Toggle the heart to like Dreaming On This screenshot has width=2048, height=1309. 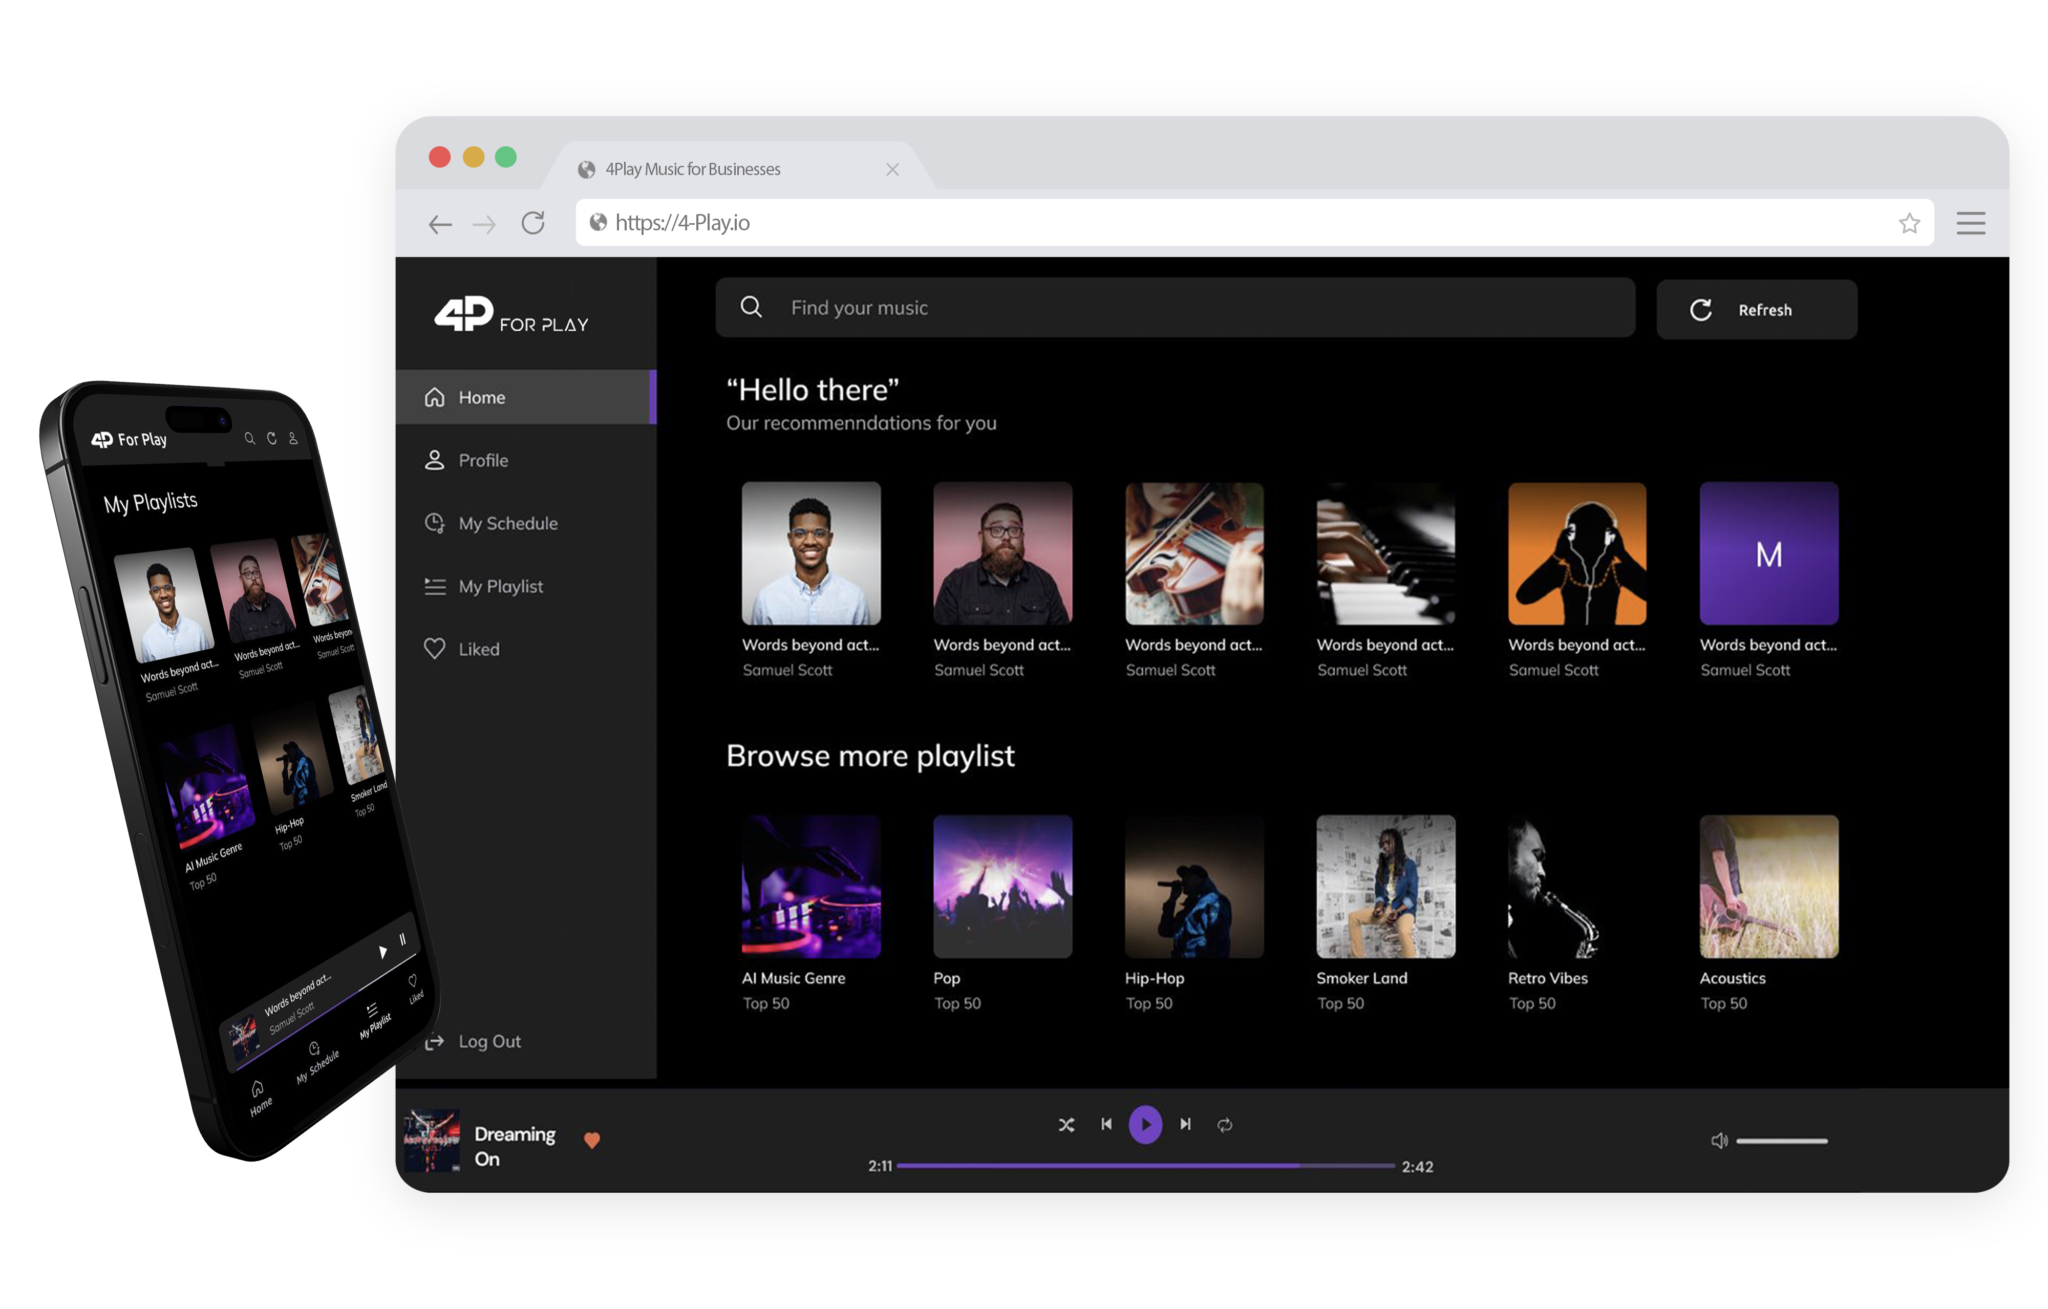pyautogui.click(x=592, y=1139)
